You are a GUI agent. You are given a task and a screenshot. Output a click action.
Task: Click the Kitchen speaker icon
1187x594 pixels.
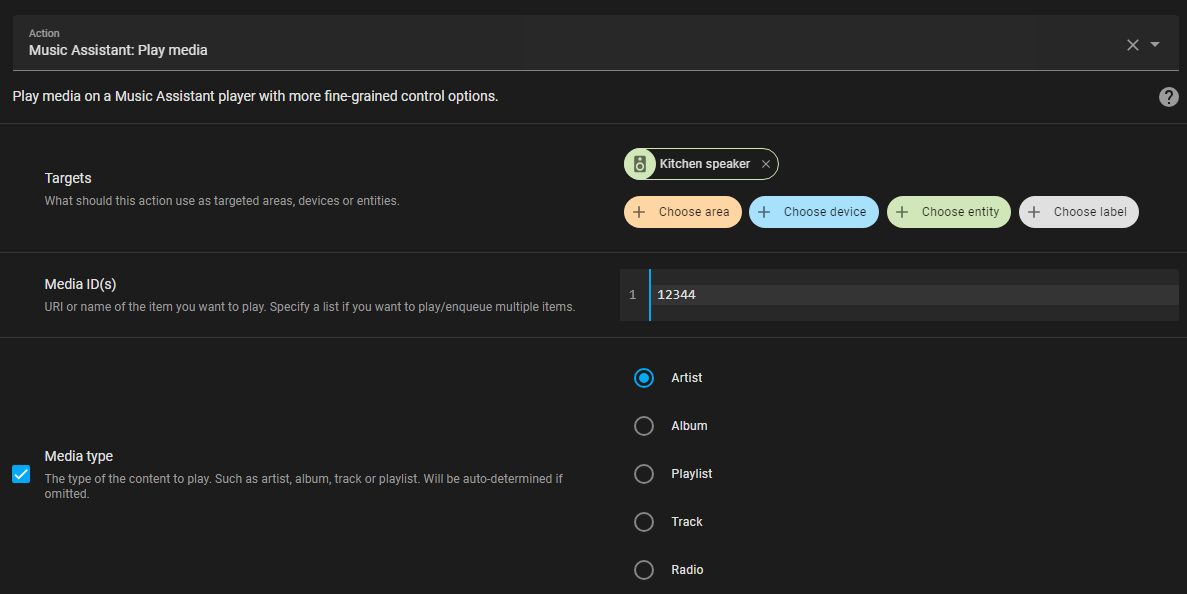pos(640,164)
